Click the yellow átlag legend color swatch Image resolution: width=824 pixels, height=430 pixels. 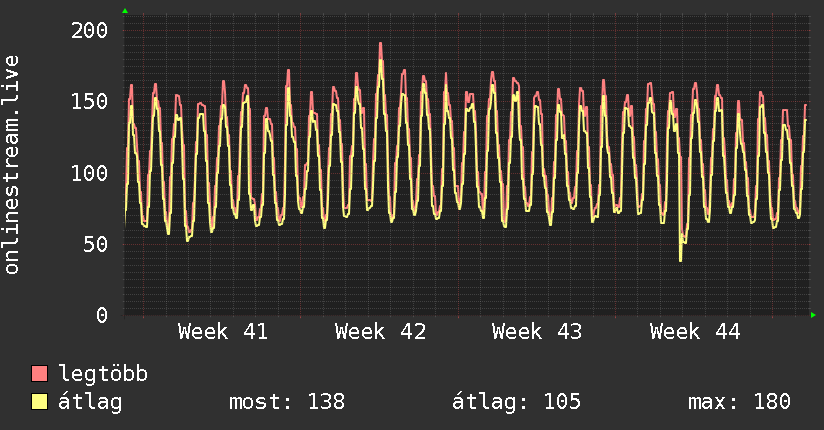40,403
